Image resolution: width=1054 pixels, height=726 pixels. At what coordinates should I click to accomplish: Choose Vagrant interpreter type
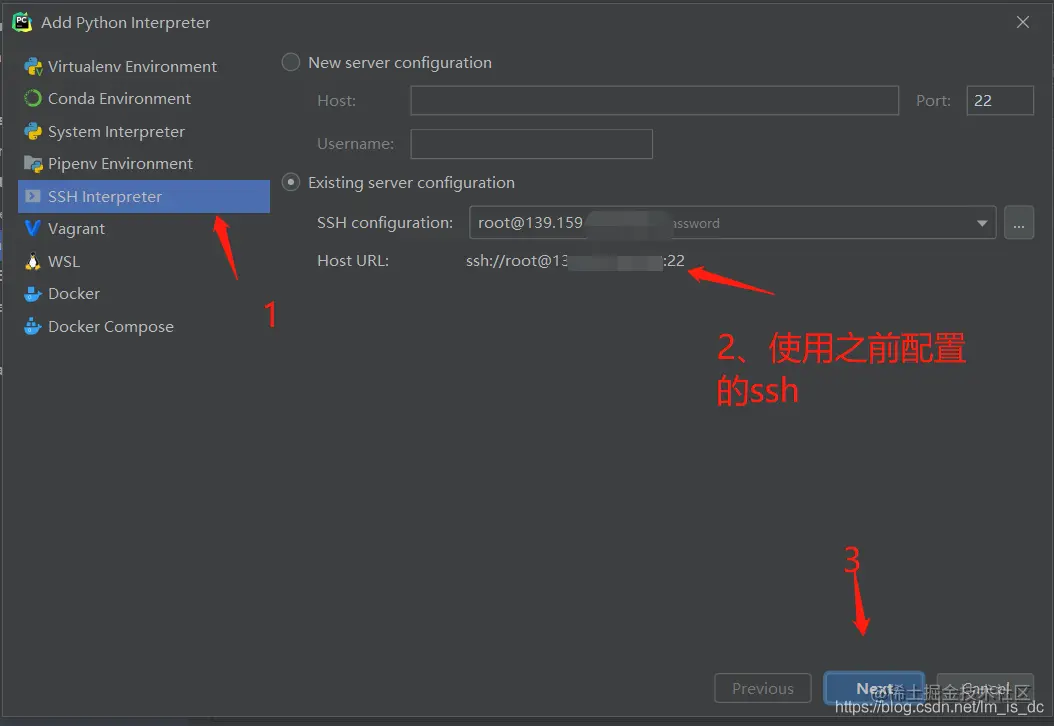(144, 229)
